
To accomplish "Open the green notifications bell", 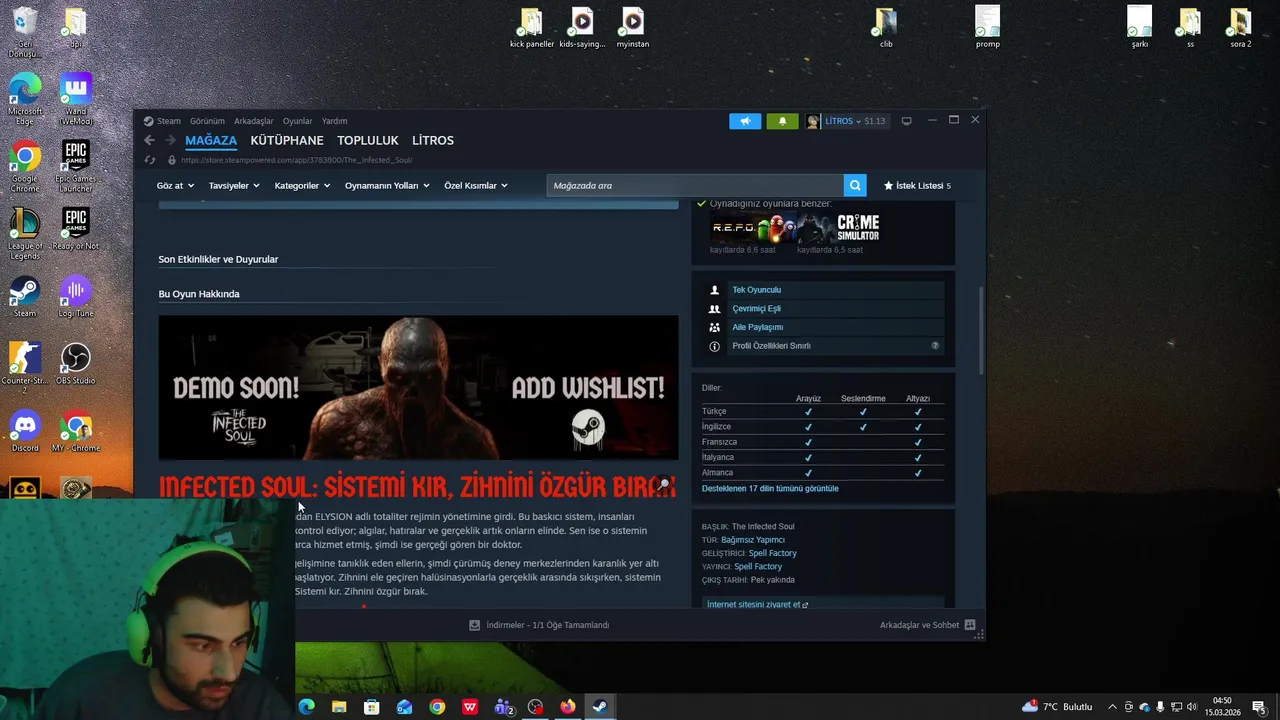I will [x=782, y=121].
